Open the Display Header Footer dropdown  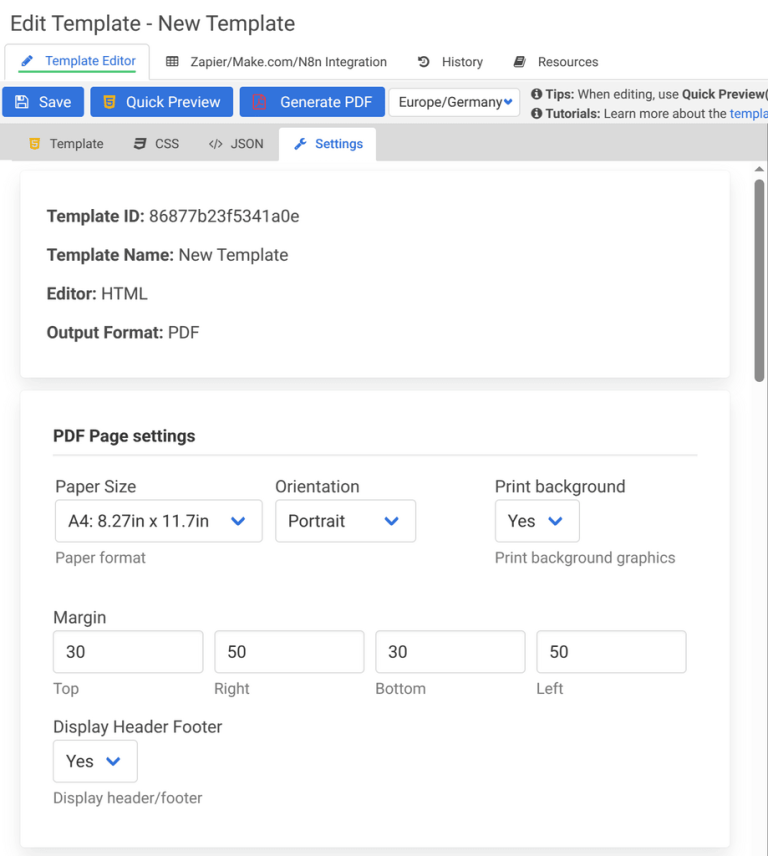pos(95,761)
